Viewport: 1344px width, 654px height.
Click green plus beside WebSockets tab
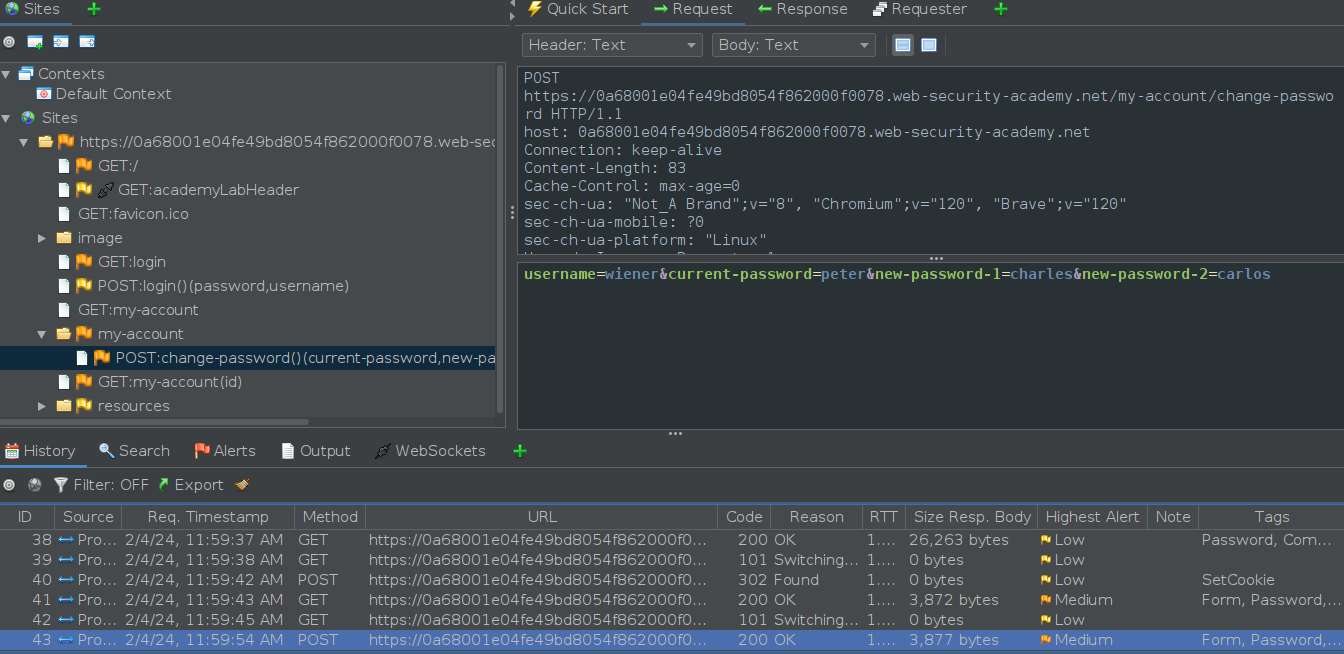point(519,451)
